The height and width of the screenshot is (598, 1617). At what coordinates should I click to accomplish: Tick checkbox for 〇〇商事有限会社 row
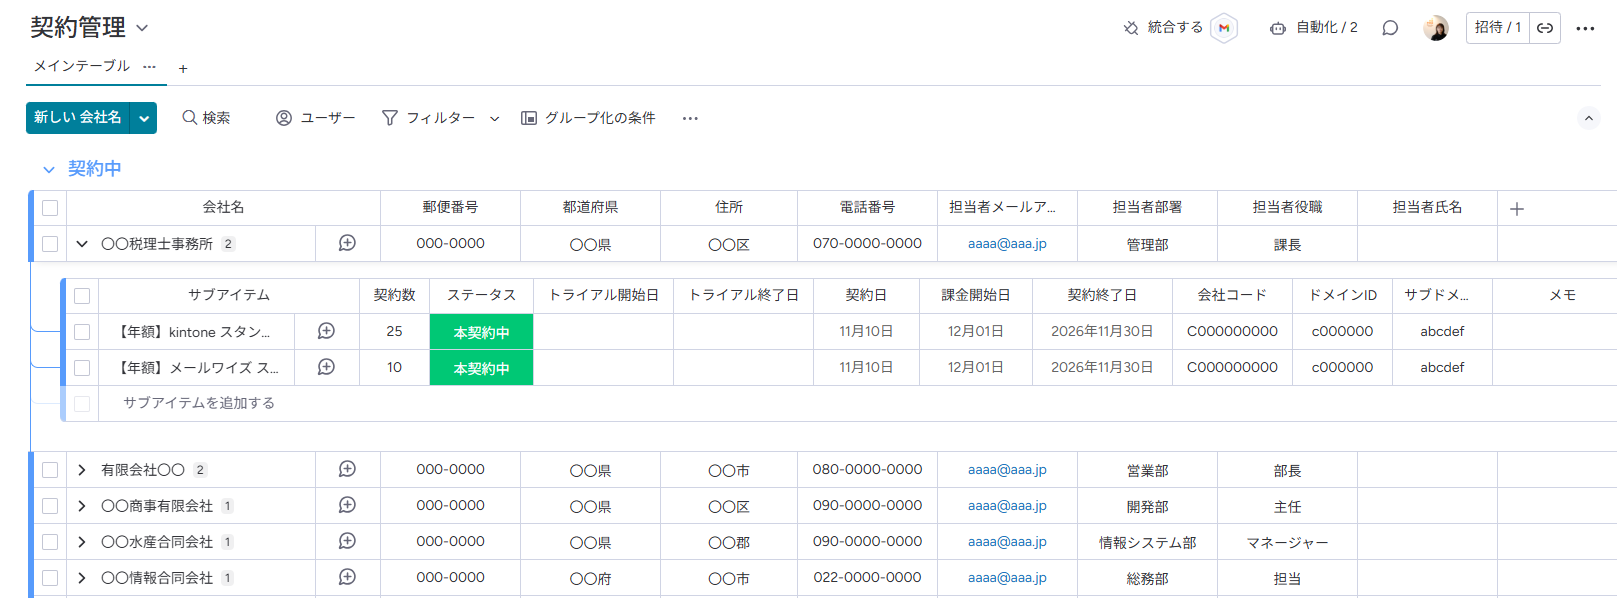pos(50,506)
